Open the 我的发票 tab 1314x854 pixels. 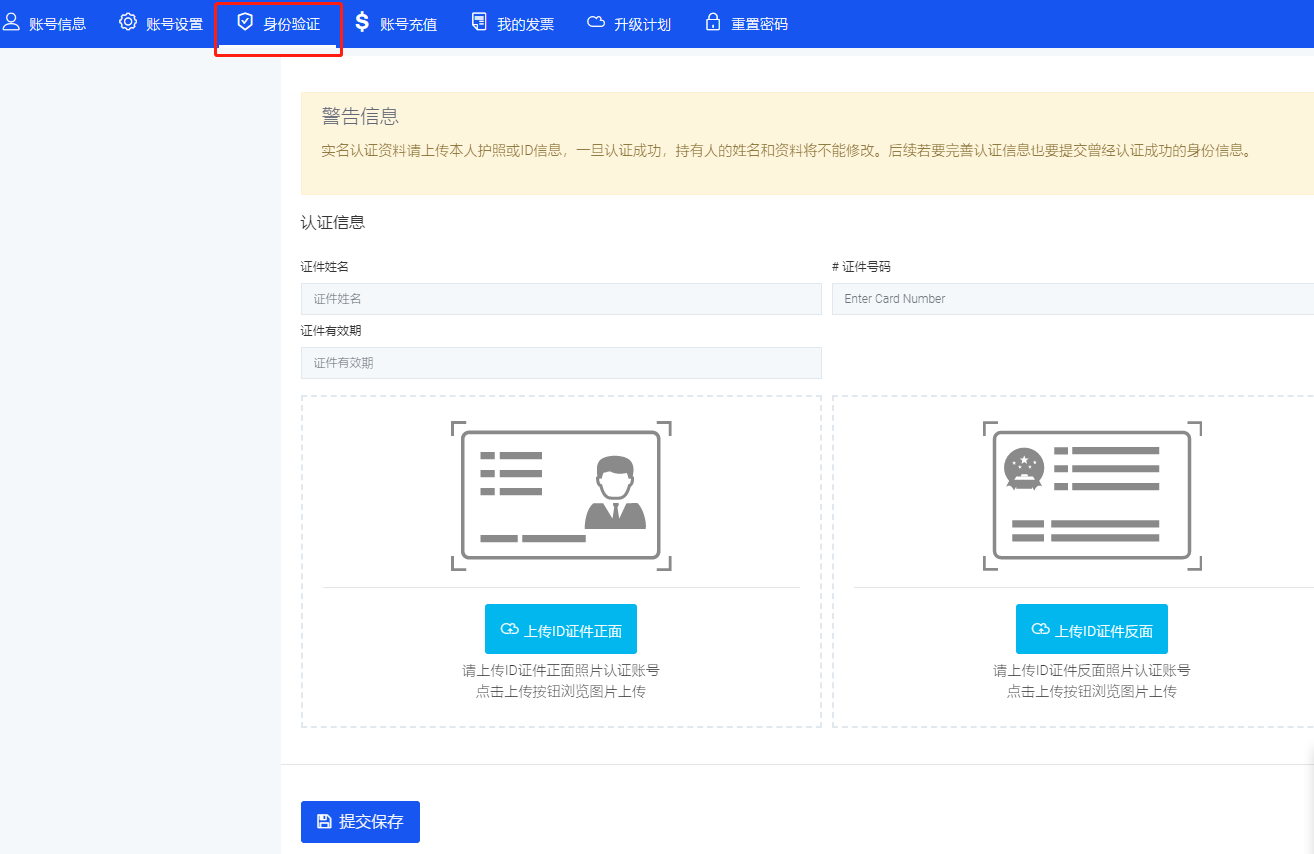pyautogui.click(x=512, y=23)
